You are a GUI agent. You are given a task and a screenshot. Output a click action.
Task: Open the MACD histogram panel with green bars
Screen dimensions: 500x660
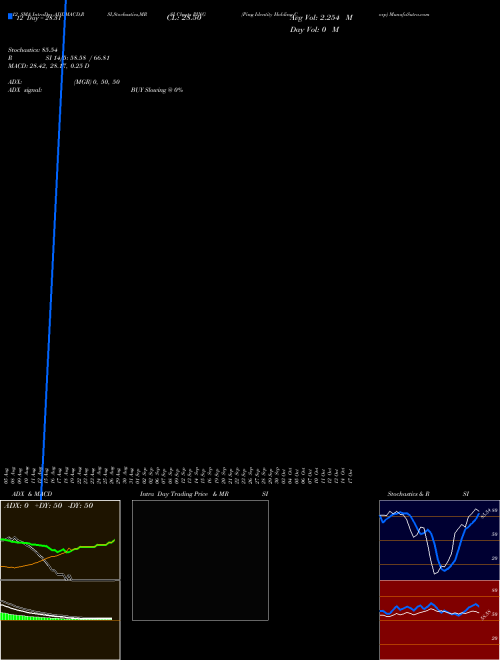point(60,620)
